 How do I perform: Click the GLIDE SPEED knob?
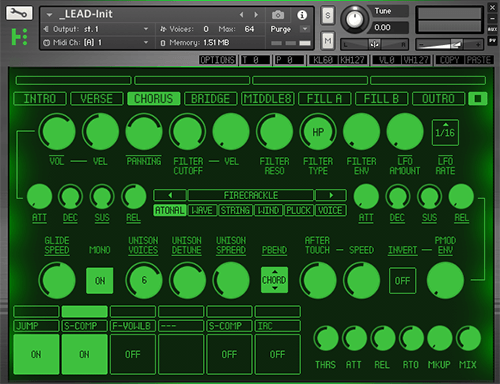coord(57,280)
